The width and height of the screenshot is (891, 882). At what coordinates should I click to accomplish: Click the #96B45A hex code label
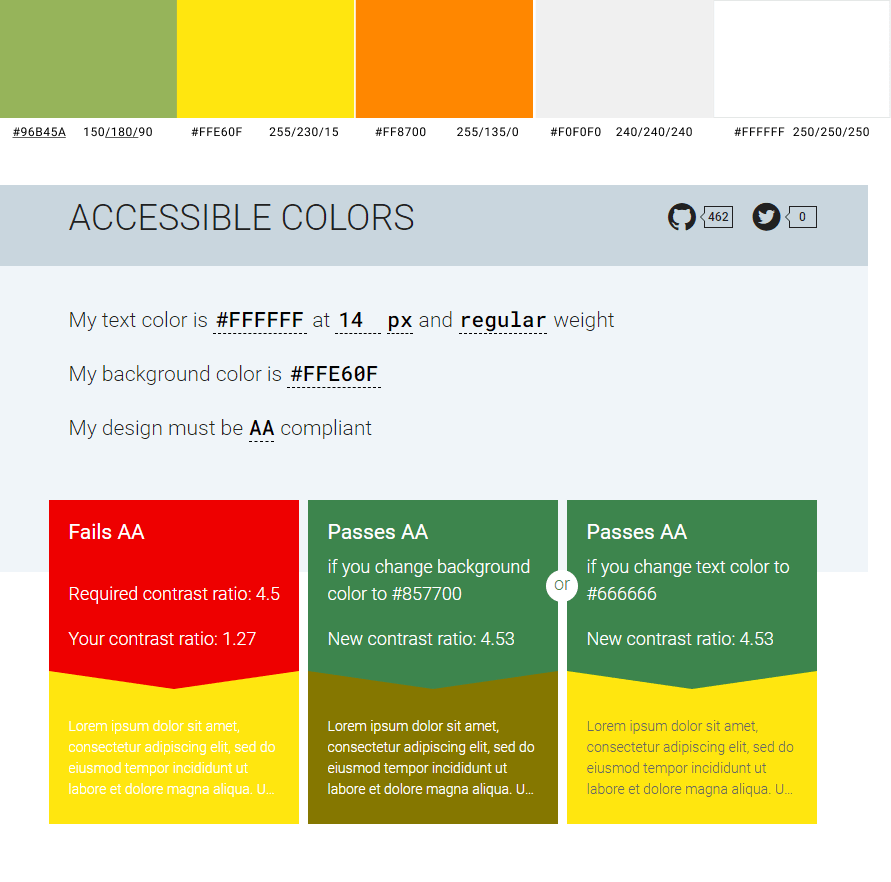tap(39, 132)
